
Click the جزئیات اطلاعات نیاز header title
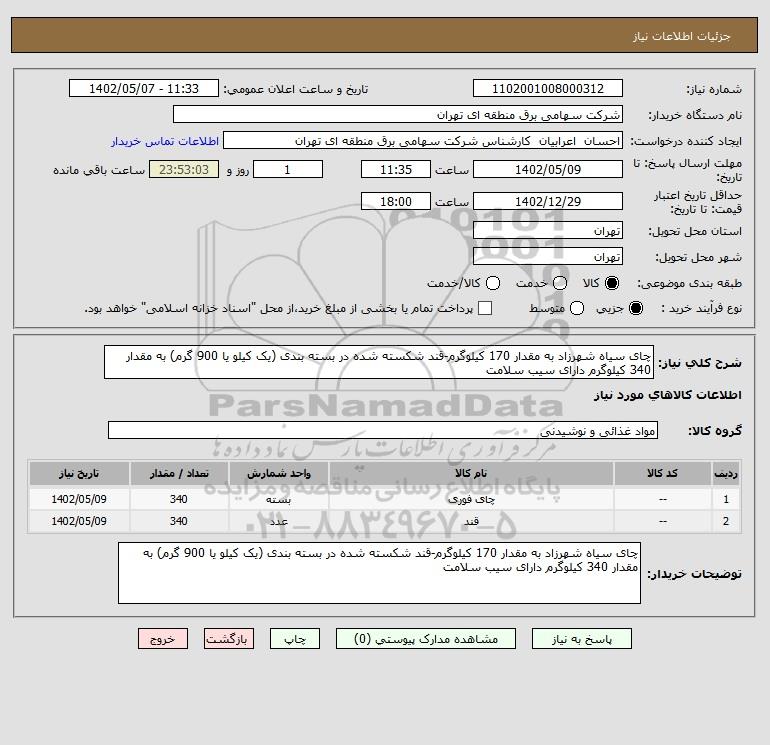coord(682,36)
